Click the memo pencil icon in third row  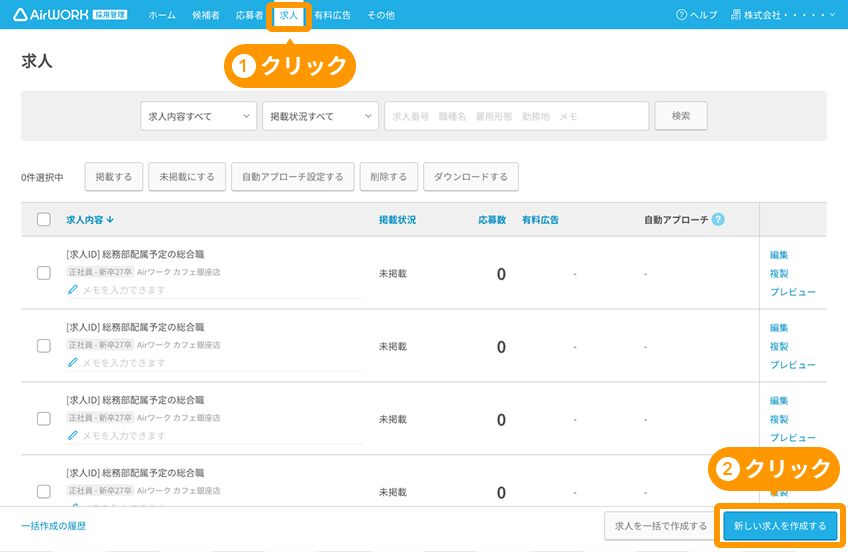coord(72,435)
